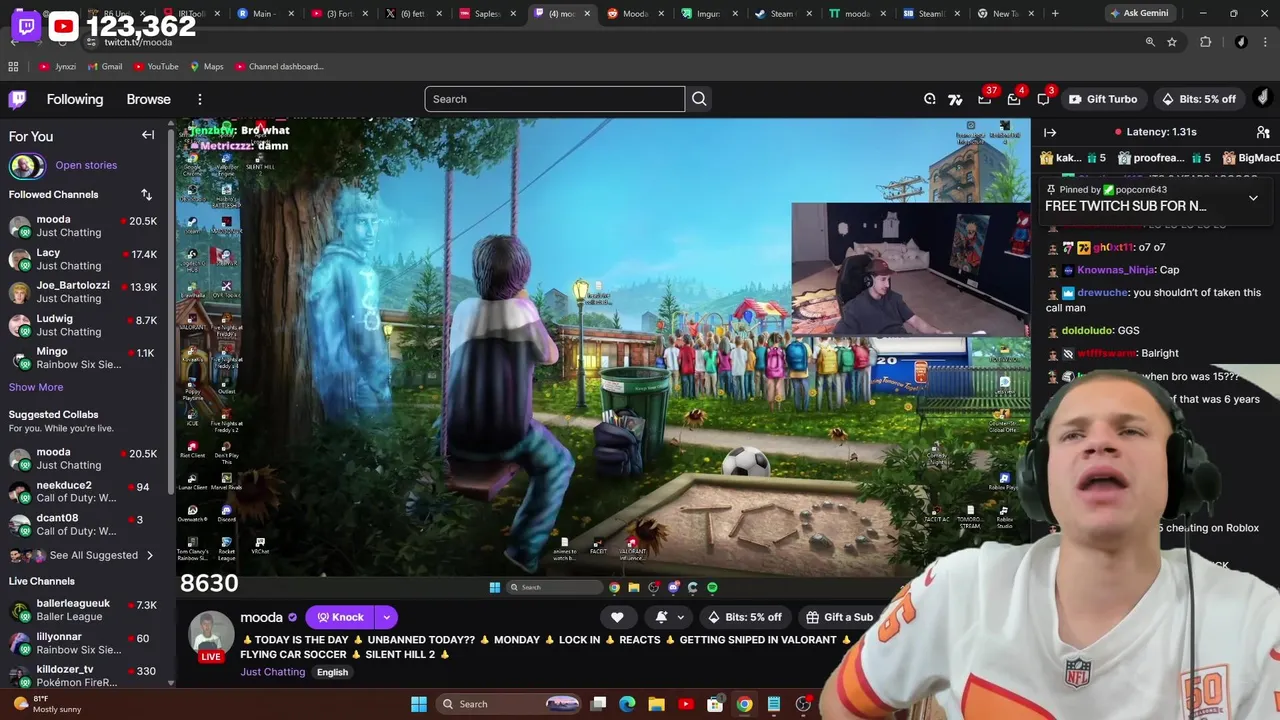Open Task View on taskbar
Viewport: 1280px width, 720px height.
(598, 704)
